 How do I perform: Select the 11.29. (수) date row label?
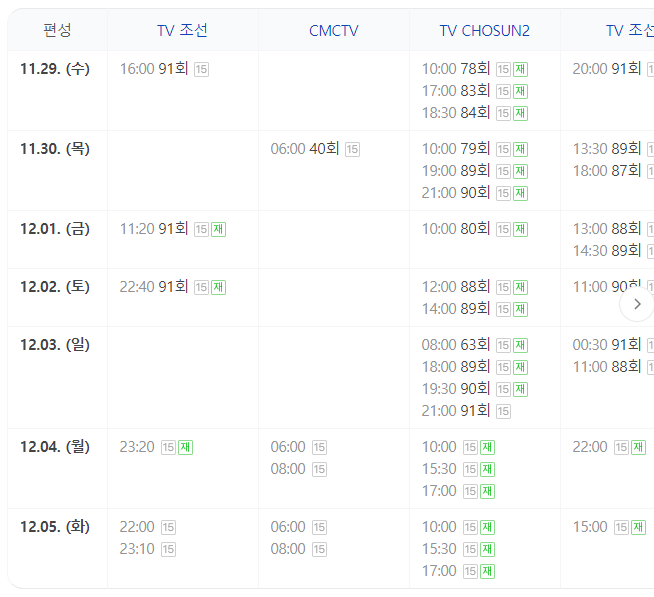(55, 69)
